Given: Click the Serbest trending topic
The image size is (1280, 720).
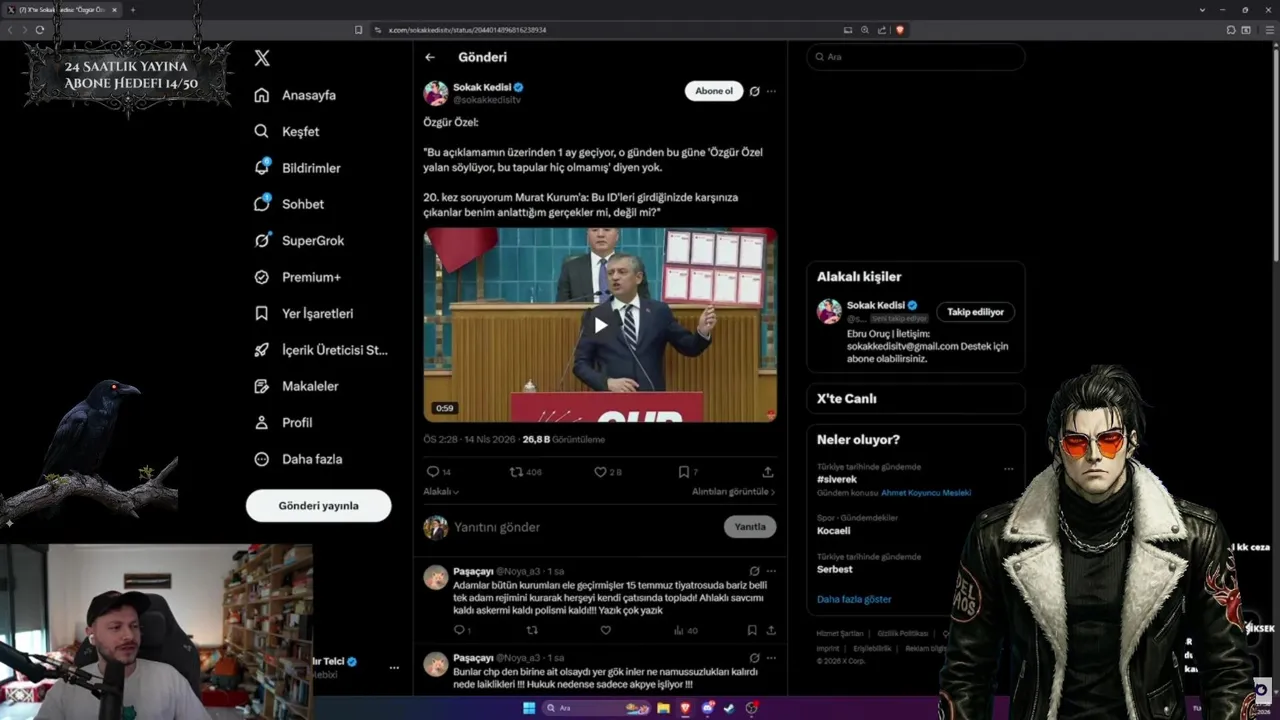Looking at the screenshot, I should coord(835,569).
